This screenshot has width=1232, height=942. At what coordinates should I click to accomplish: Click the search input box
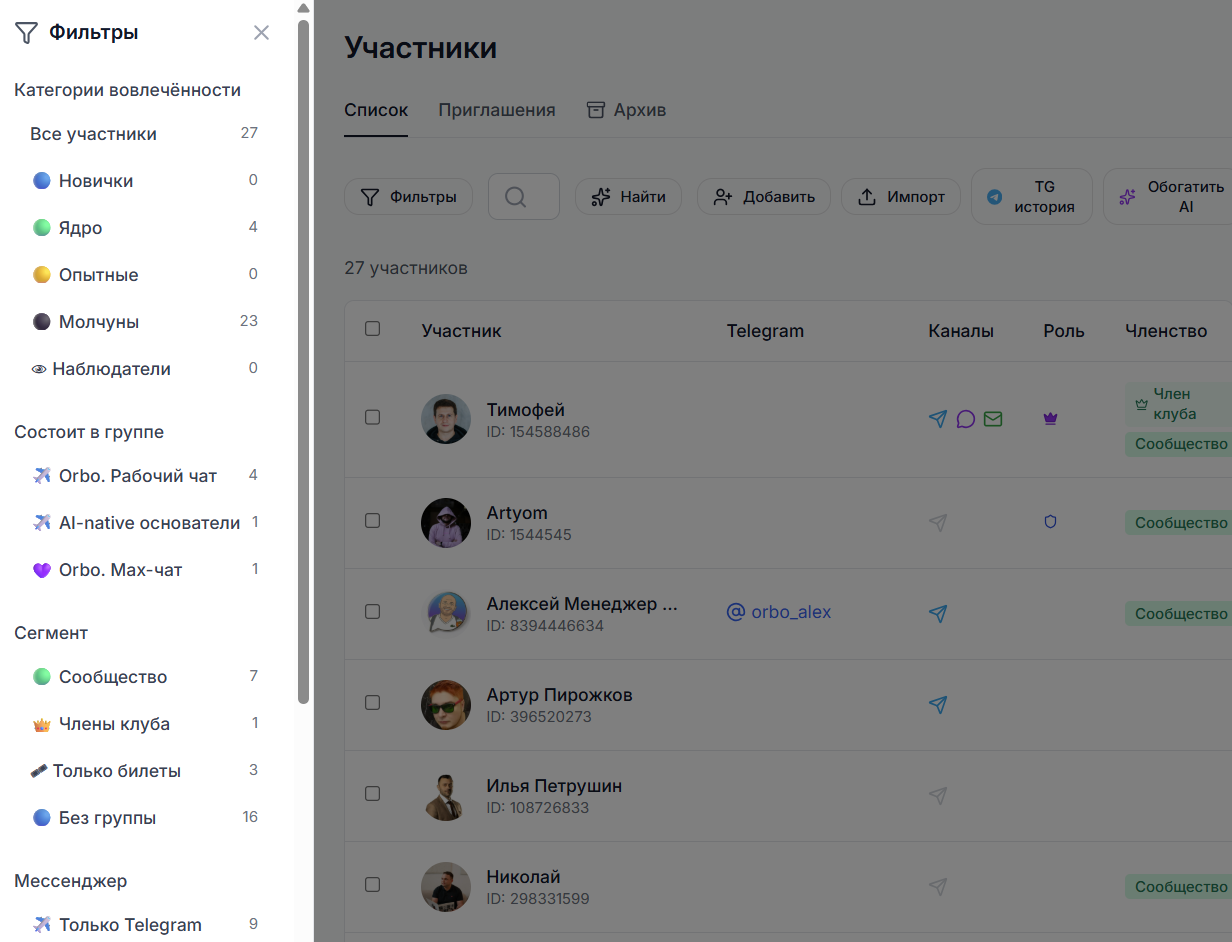[x=524, y=197]
